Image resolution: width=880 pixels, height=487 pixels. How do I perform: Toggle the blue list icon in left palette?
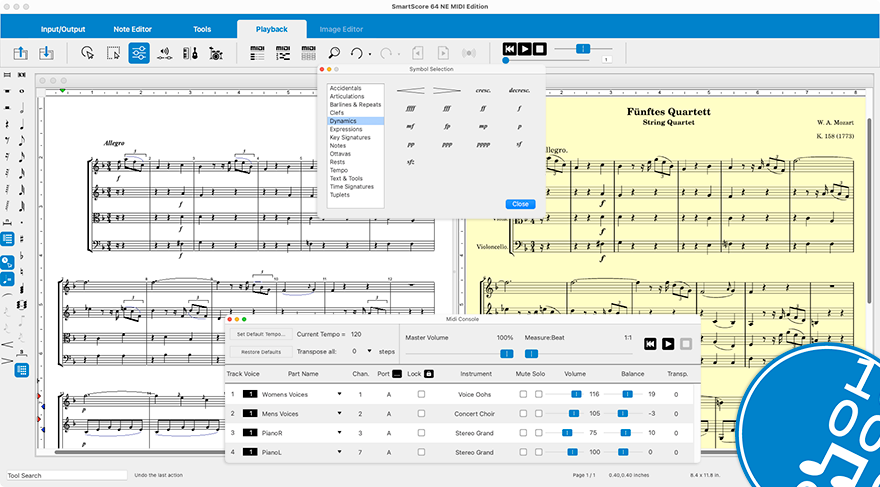[7, 239]
